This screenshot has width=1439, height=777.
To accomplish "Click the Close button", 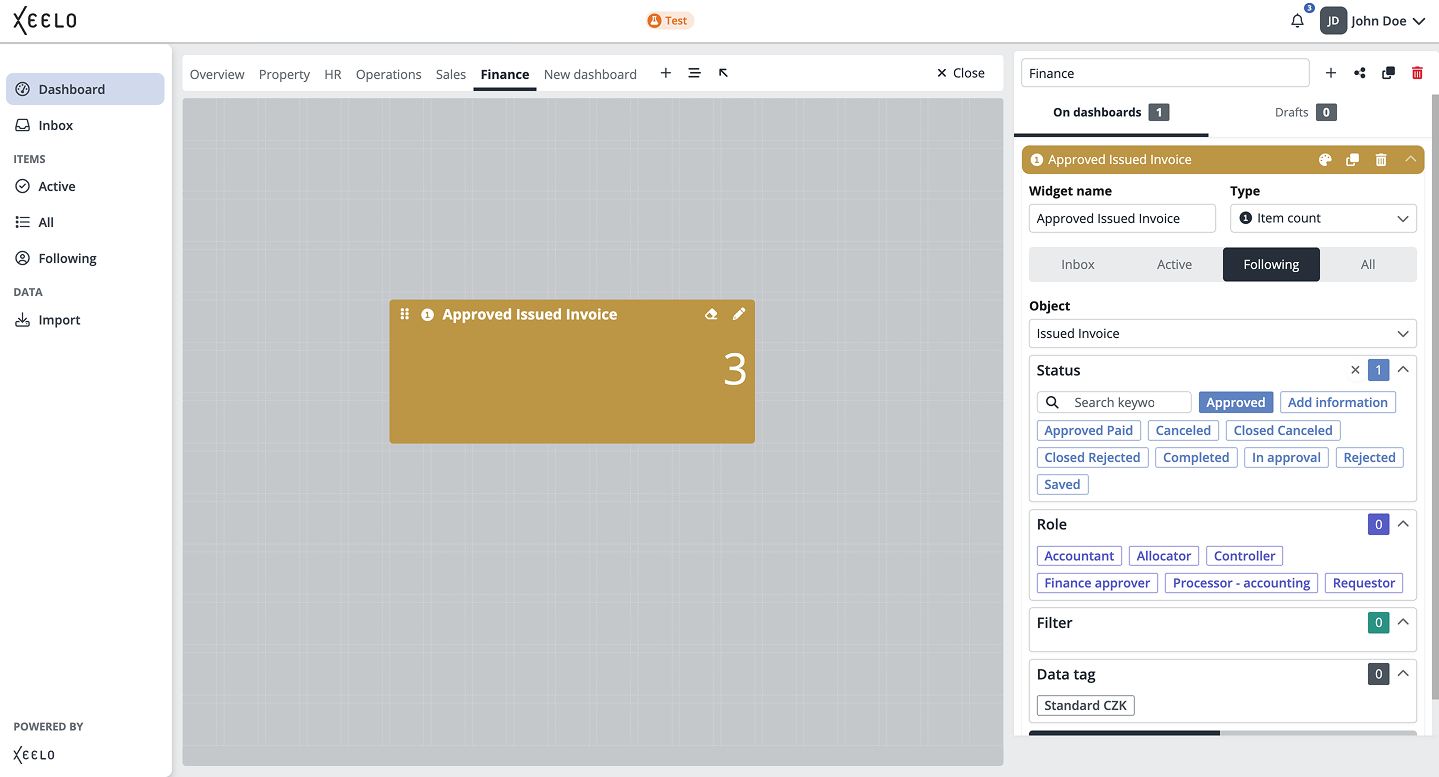I will (960, 73).
